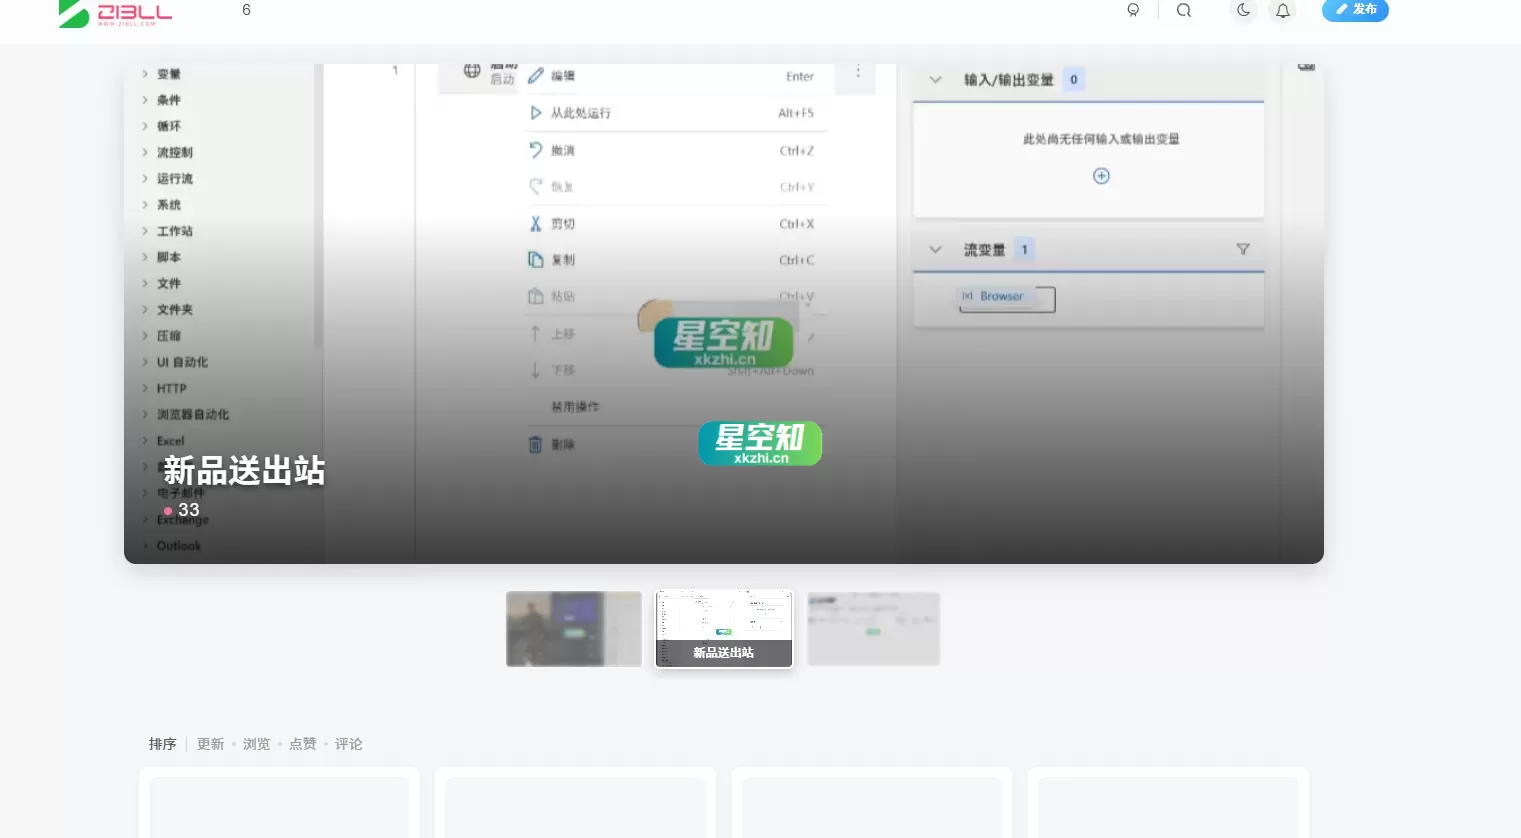This screenshot has height=838, width=1521.
Task: Click the filter funnel icon in 流变量 panel
Action: click(x=1242, y=249)
